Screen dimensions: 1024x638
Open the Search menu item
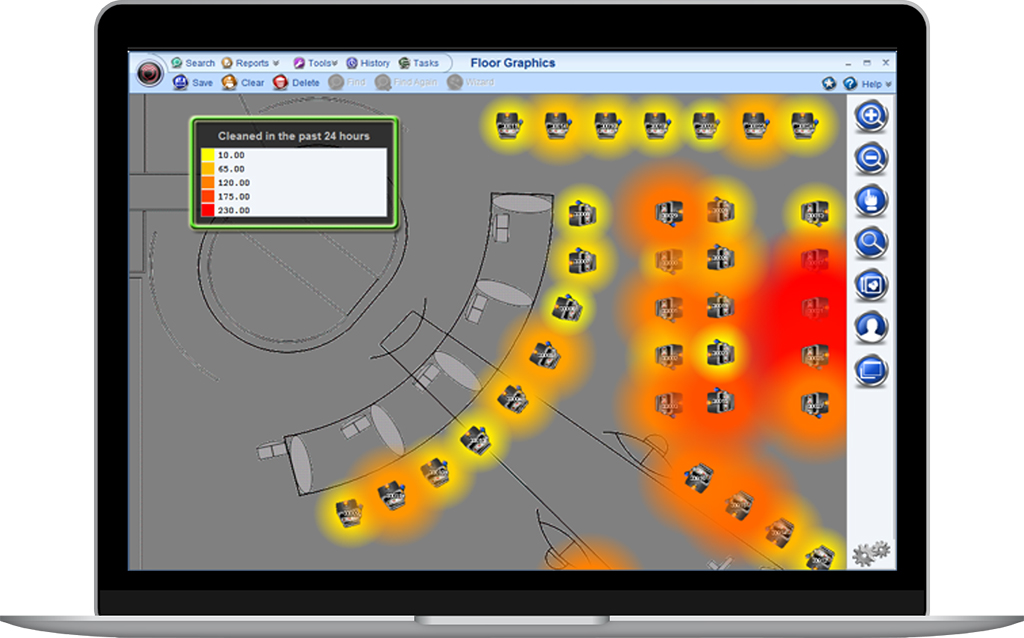coord(193,63)
